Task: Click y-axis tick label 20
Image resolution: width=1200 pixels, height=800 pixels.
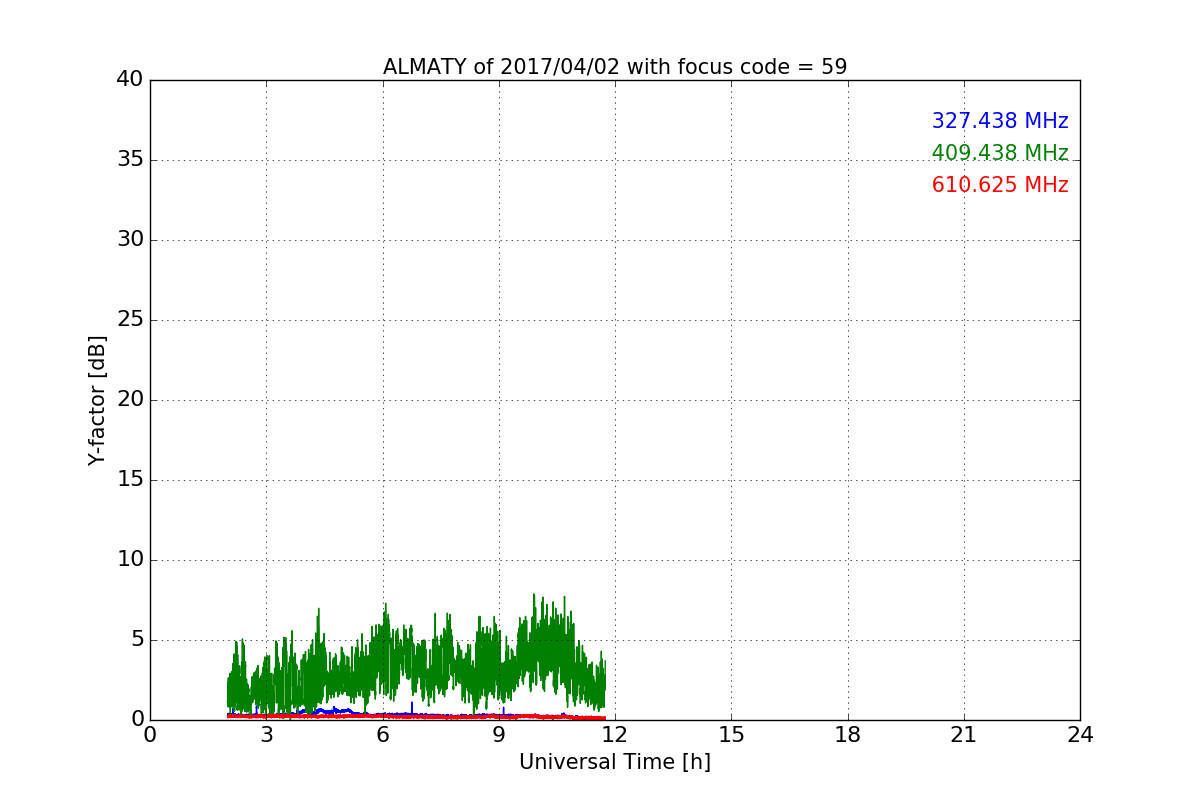Action: [x=130, y=400]
